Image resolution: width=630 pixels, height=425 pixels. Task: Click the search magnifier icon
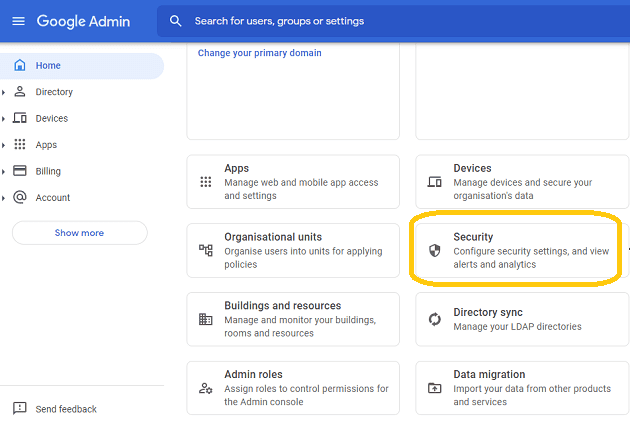click(x=176, y=21)
